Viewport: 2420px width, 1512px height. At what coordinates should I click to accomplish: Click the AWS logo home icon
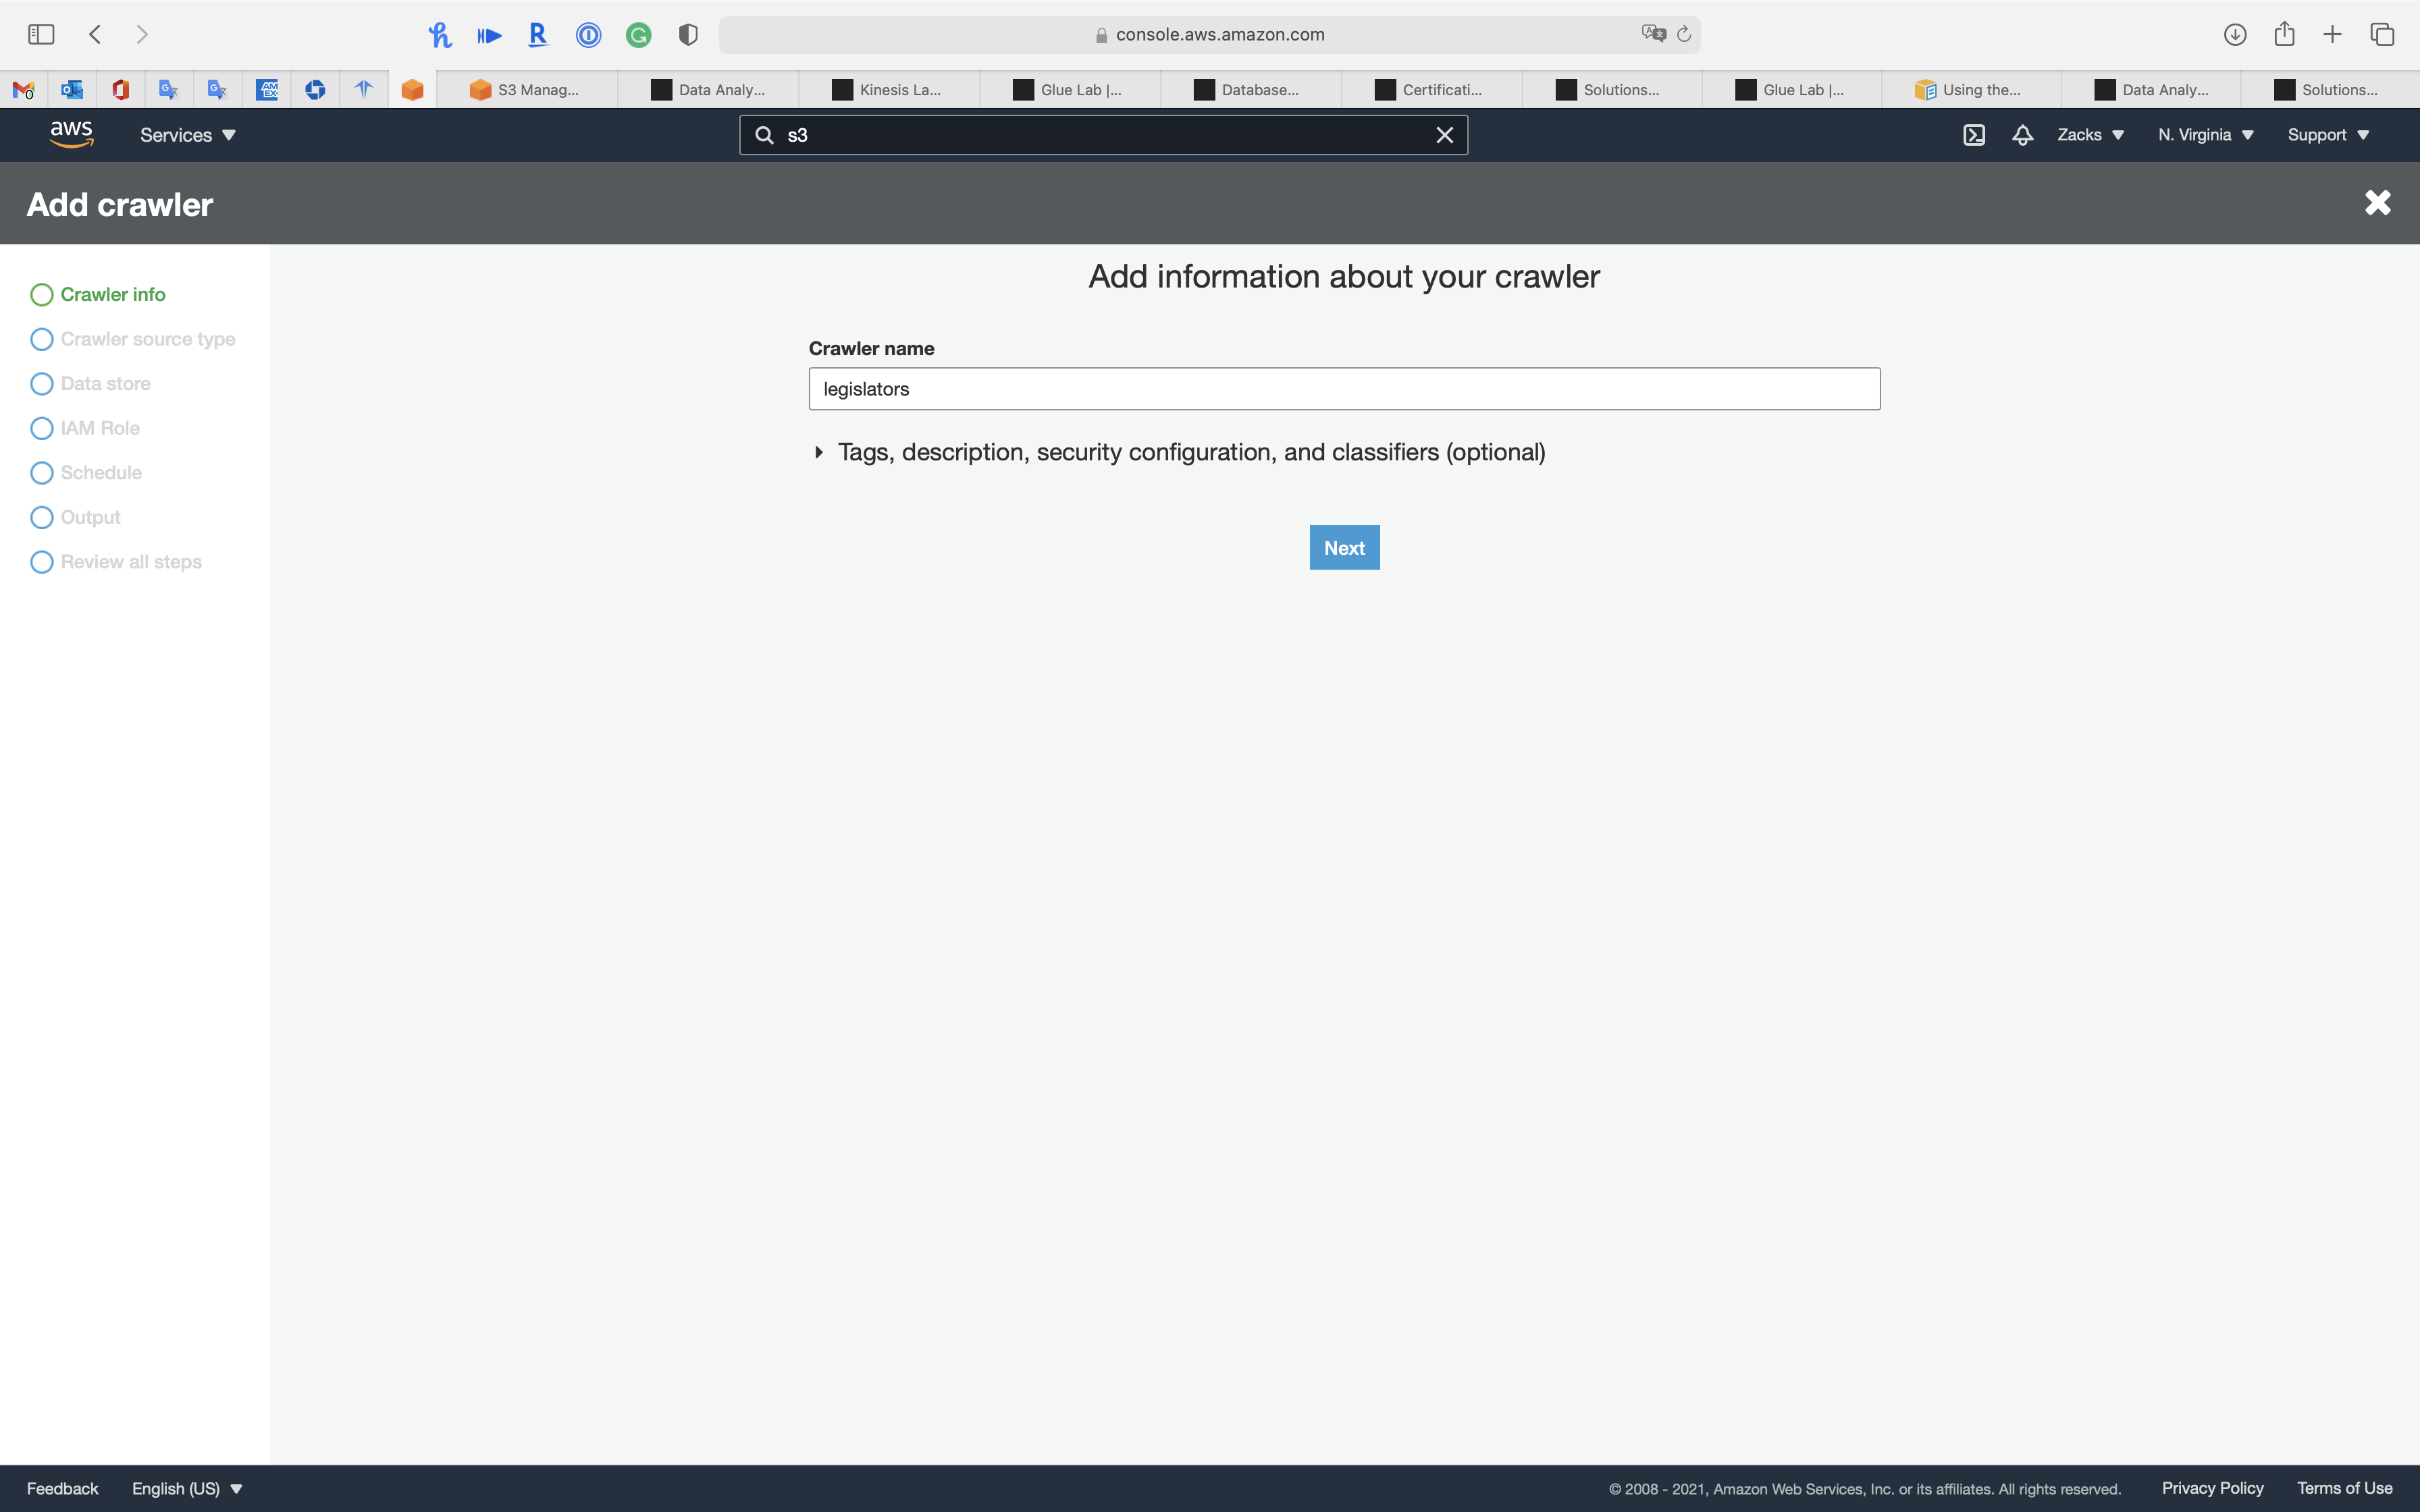71,134
